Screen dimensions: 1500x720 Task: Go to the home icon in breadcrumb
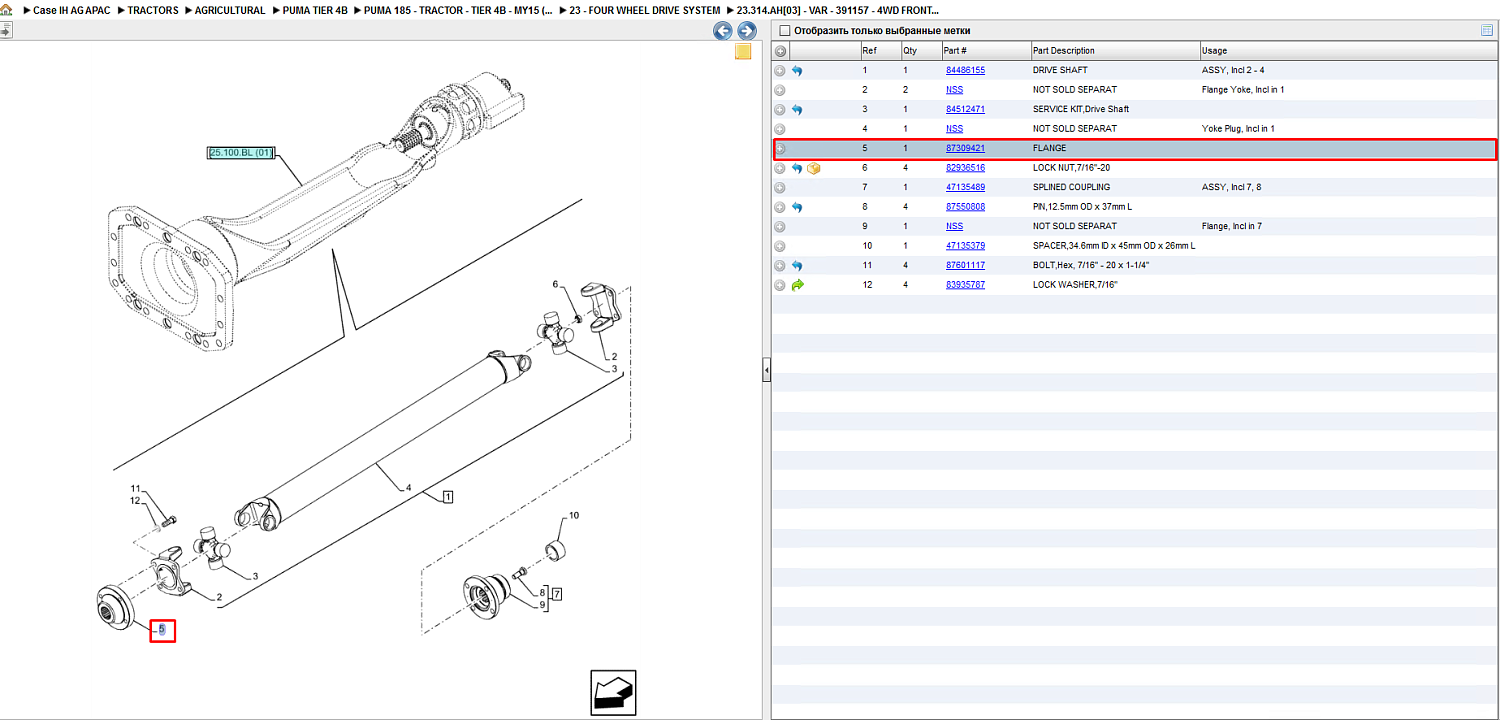click(5, 10)
